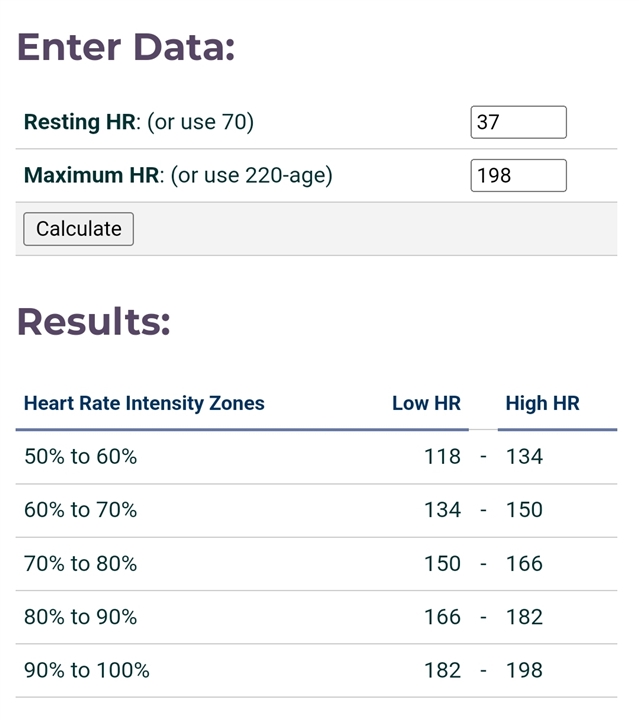Select the 80% to 90% zone row
Screen dimensions: 639x720
(316, 617)
